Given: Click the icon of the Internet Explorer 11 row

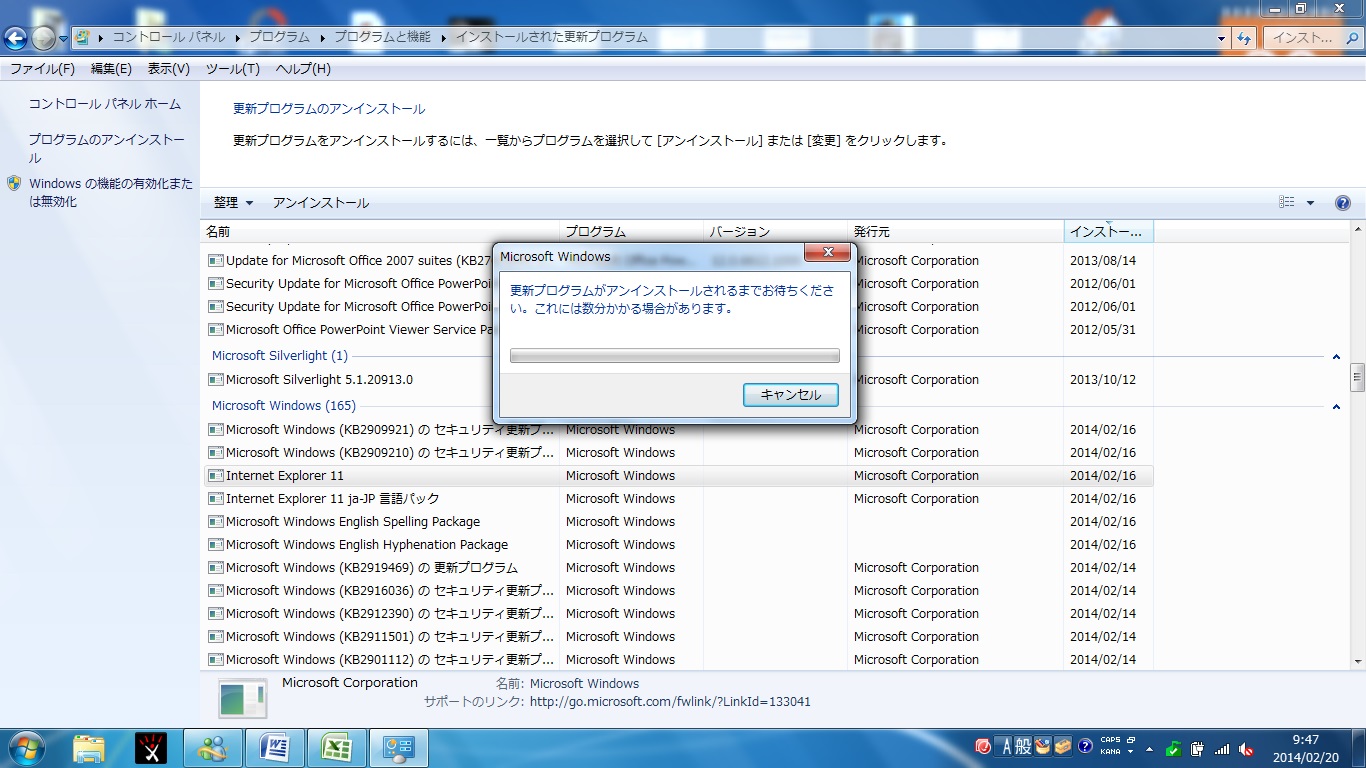Looking at the screenshot, I should pyautogui.click(x=215, y=476).
